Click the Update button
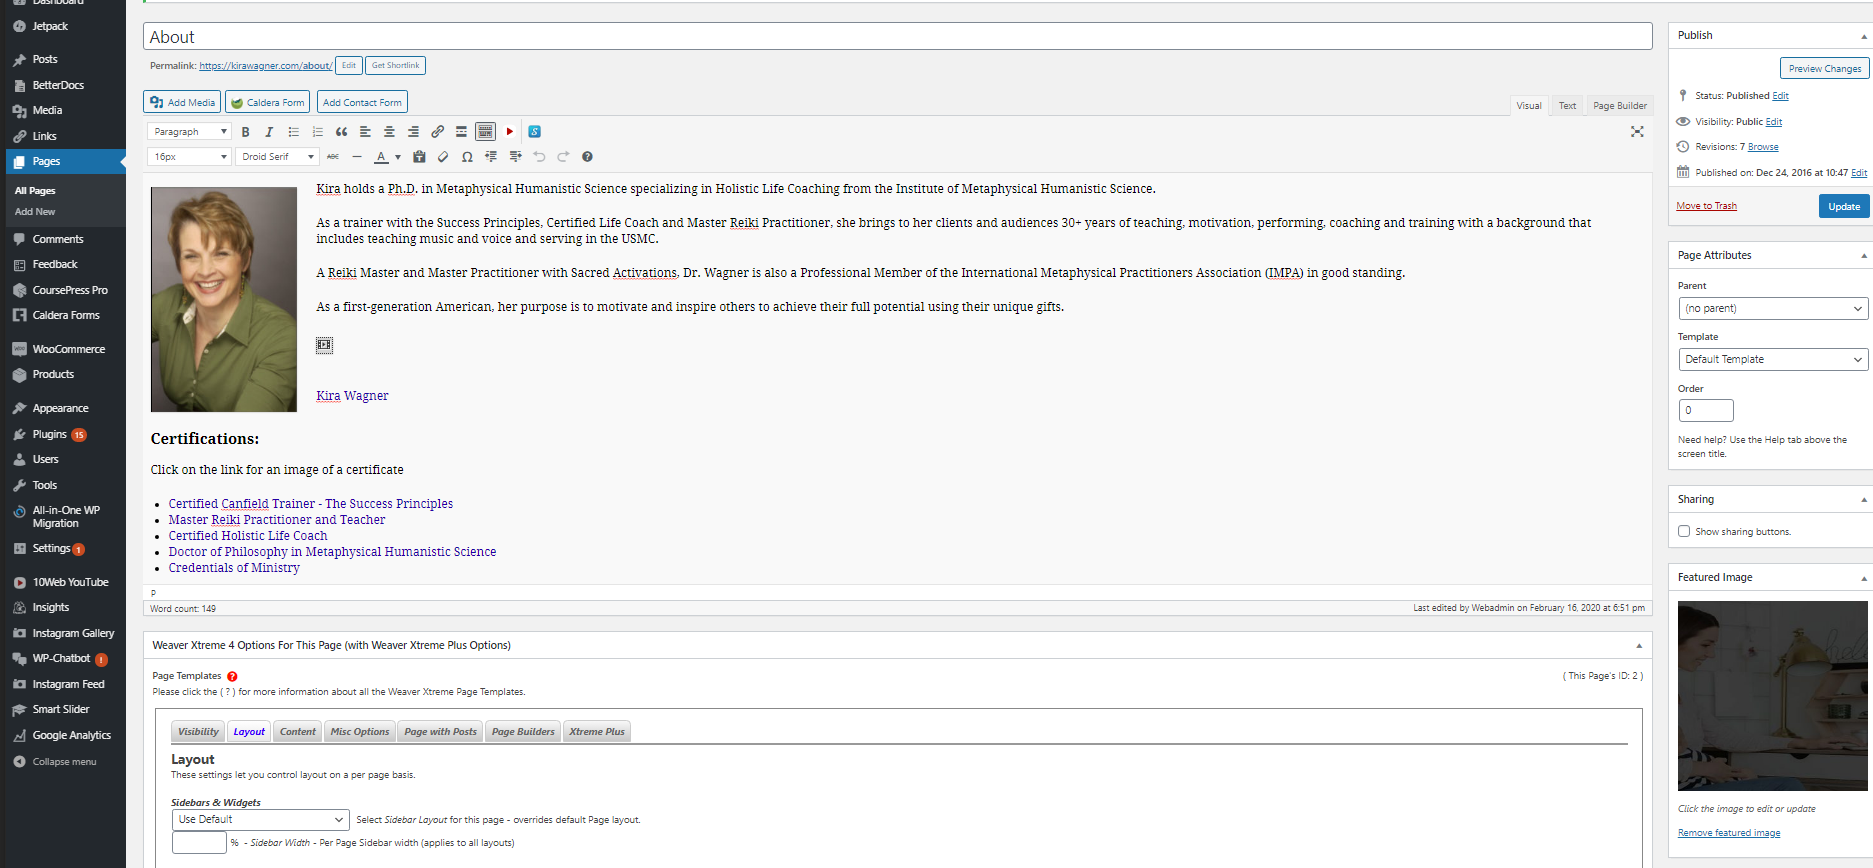The height and width of the screenshot is (868, 1873). [x=1844, y=206]
